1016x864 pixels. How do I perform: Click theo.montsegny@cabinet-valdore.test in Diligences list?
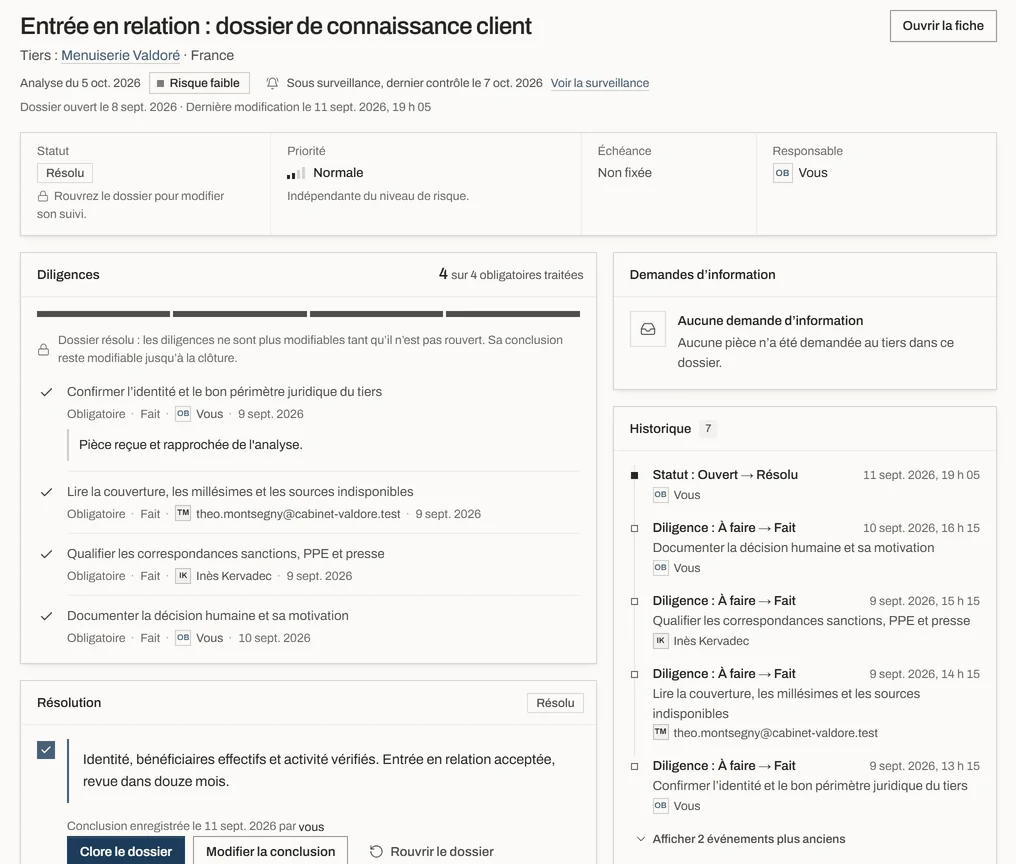point(298,514)
